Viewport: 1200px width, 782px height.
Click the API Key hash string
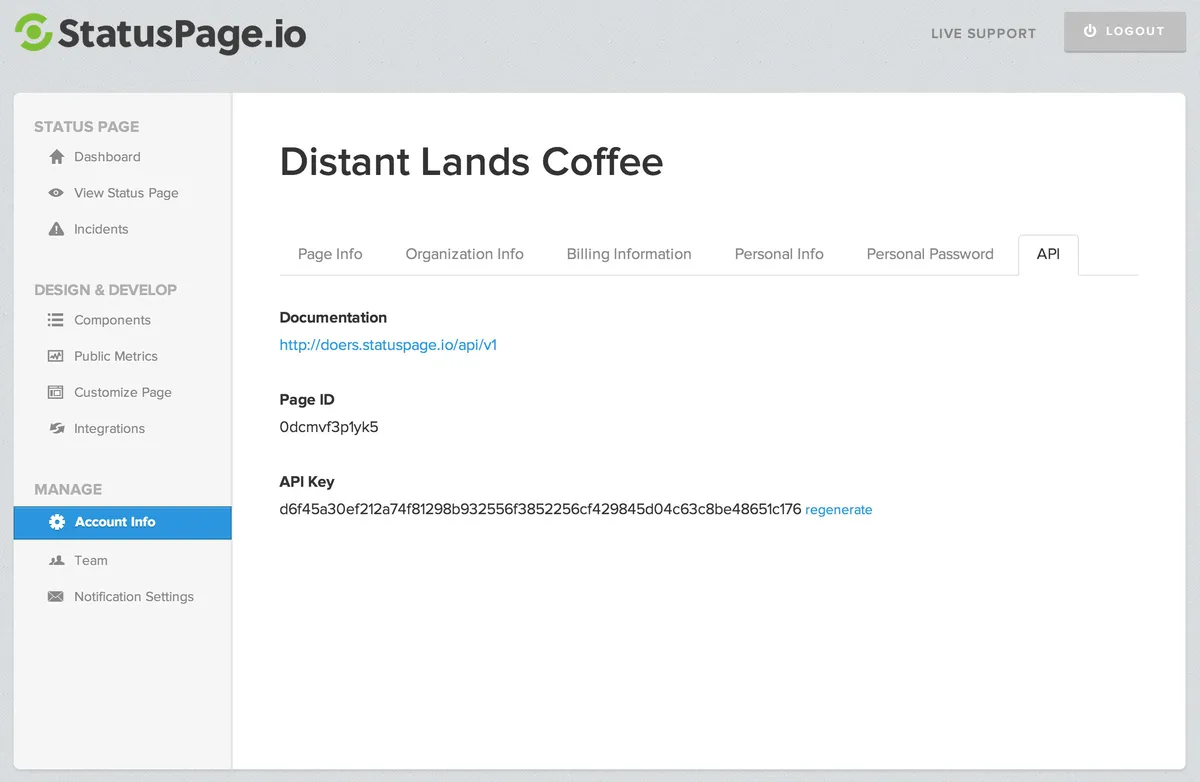540,509
